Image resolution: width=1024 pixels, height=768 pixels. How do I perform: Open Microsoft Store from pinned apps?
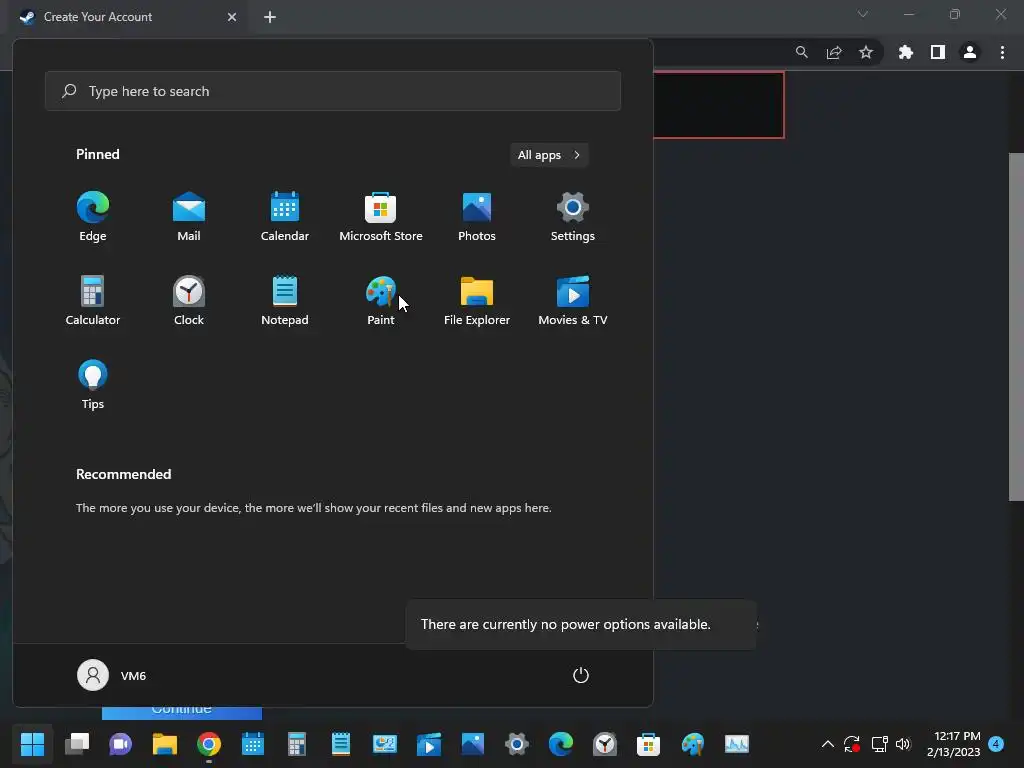381,217
